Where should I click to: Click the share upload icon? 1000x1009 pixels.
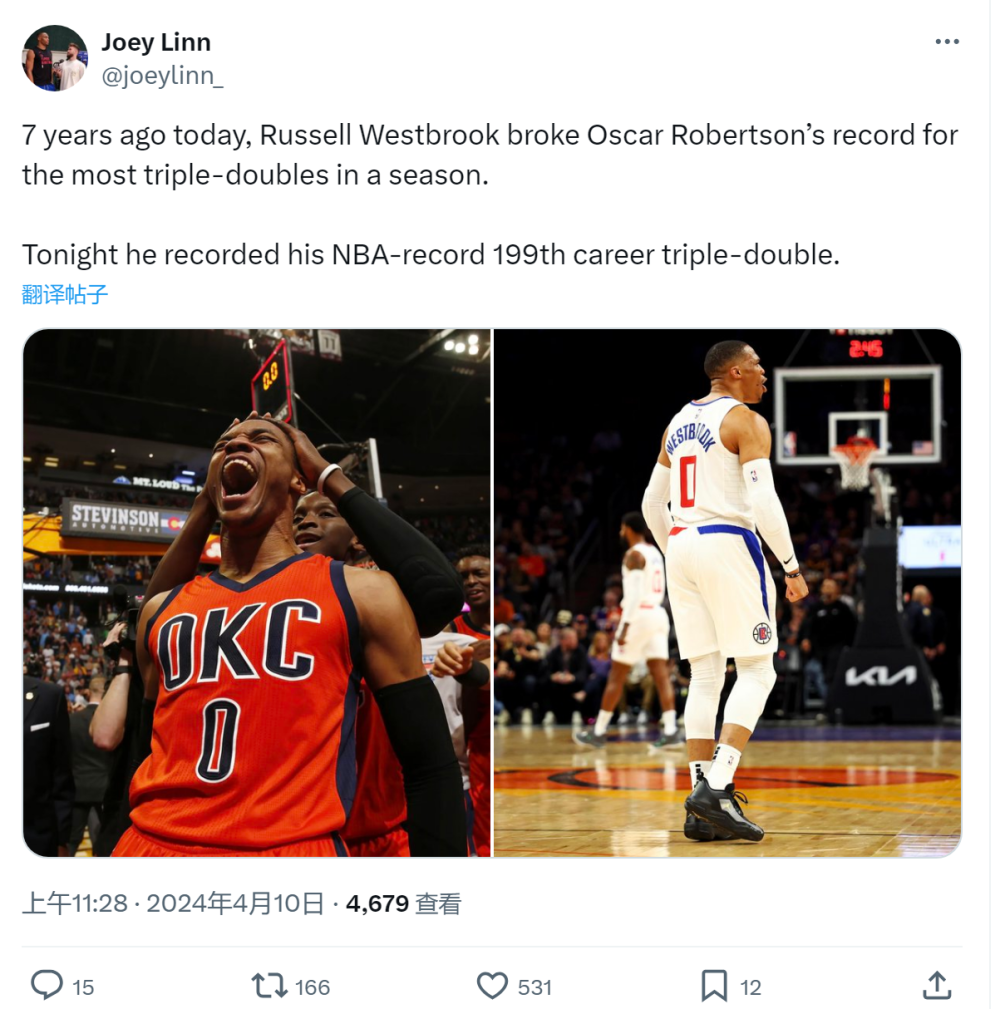(937, 985)
